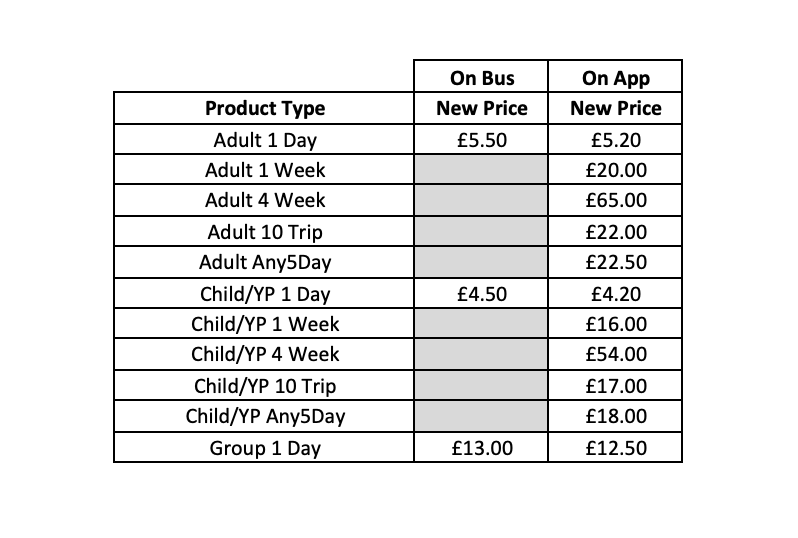The width and height of the screenshot is (798, 538).
Task: Click the Child/YP 10 Trip label
Action: (265, 386)
